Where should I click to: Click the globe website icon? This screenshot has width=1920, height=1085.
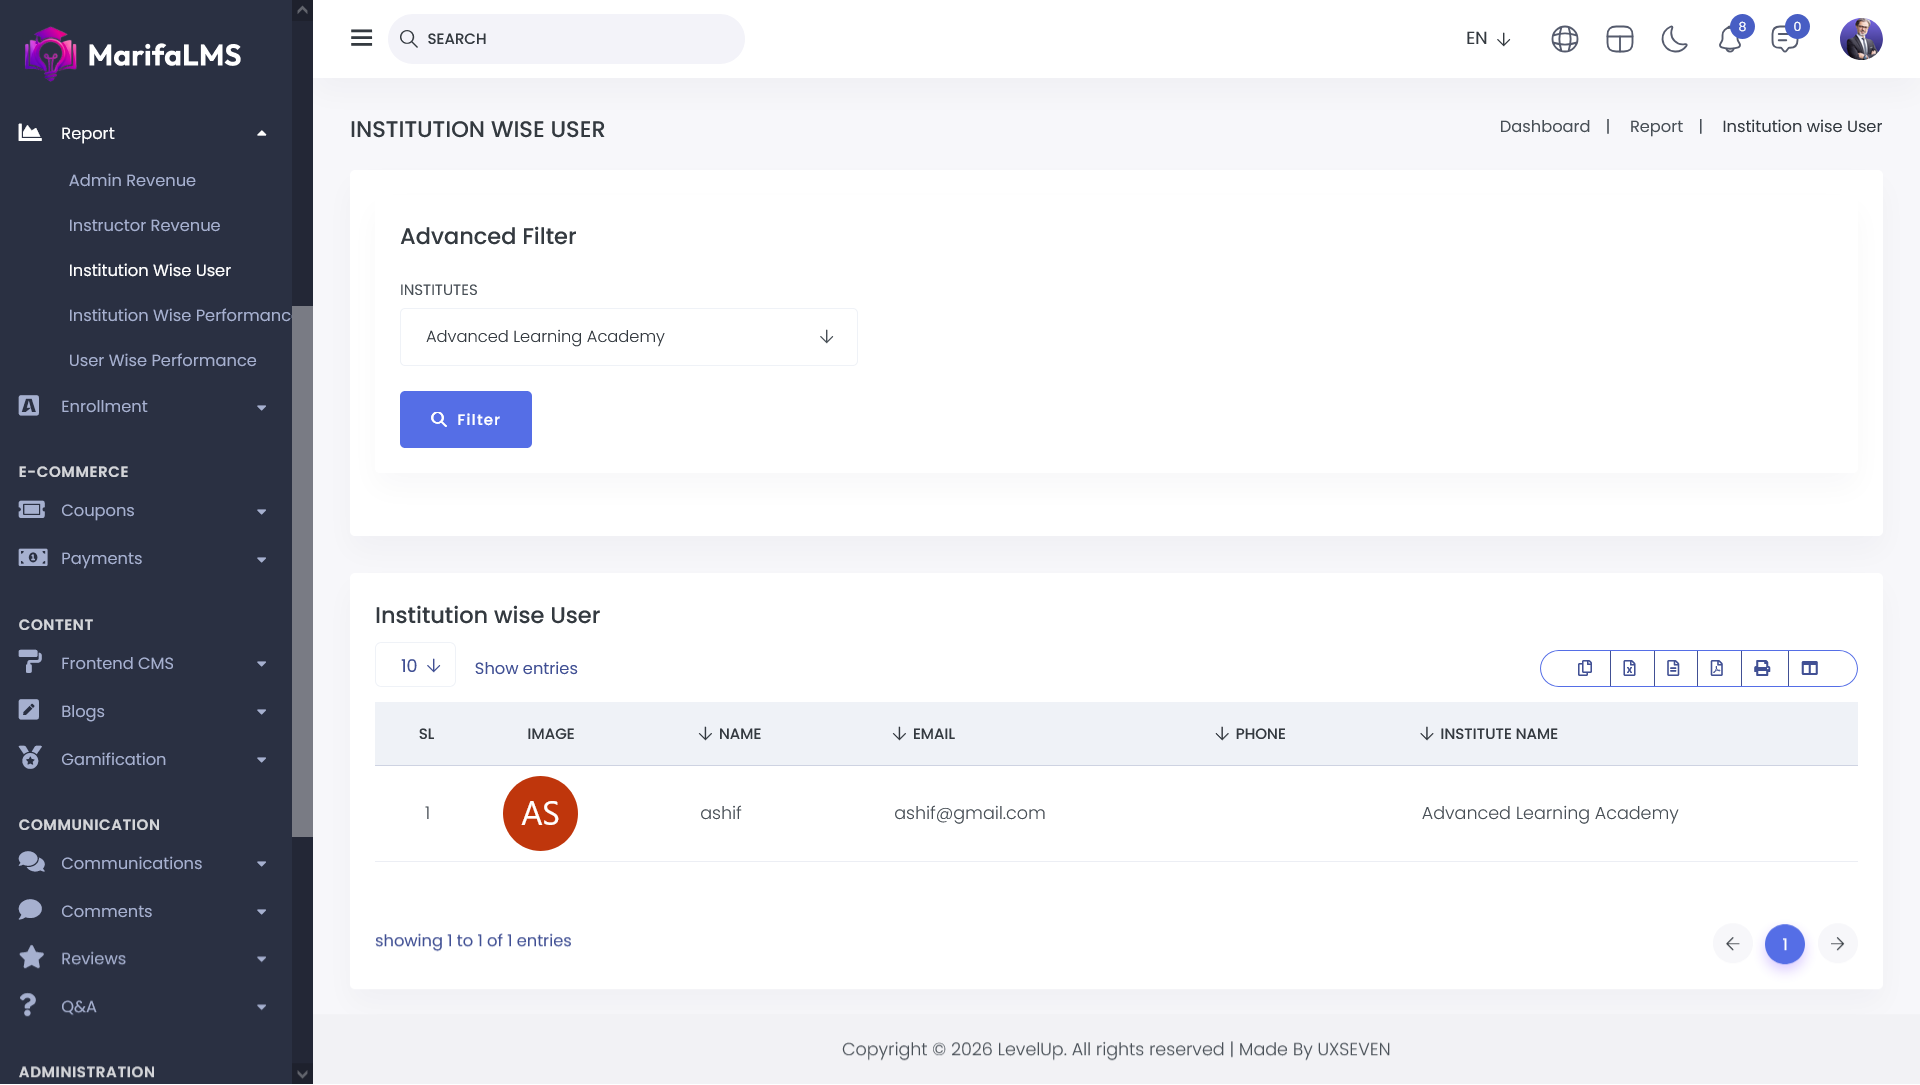tap(1565, 39)
